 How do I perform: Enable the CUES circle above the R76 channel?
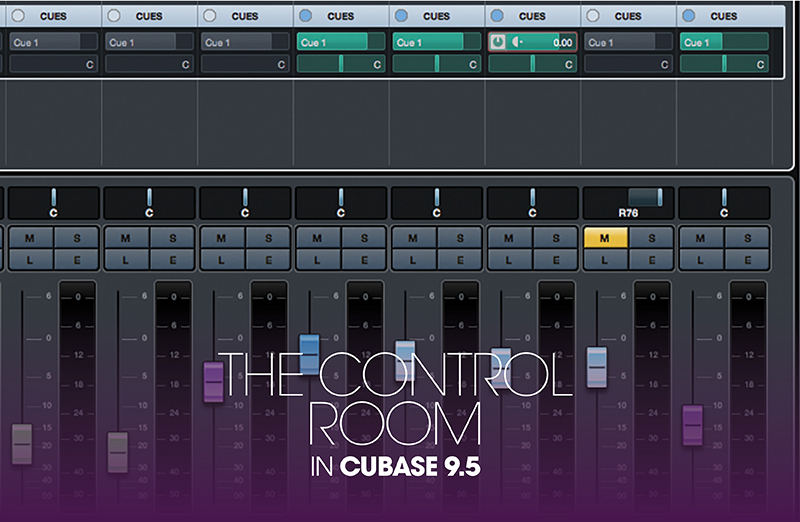(x=595, y=16)
